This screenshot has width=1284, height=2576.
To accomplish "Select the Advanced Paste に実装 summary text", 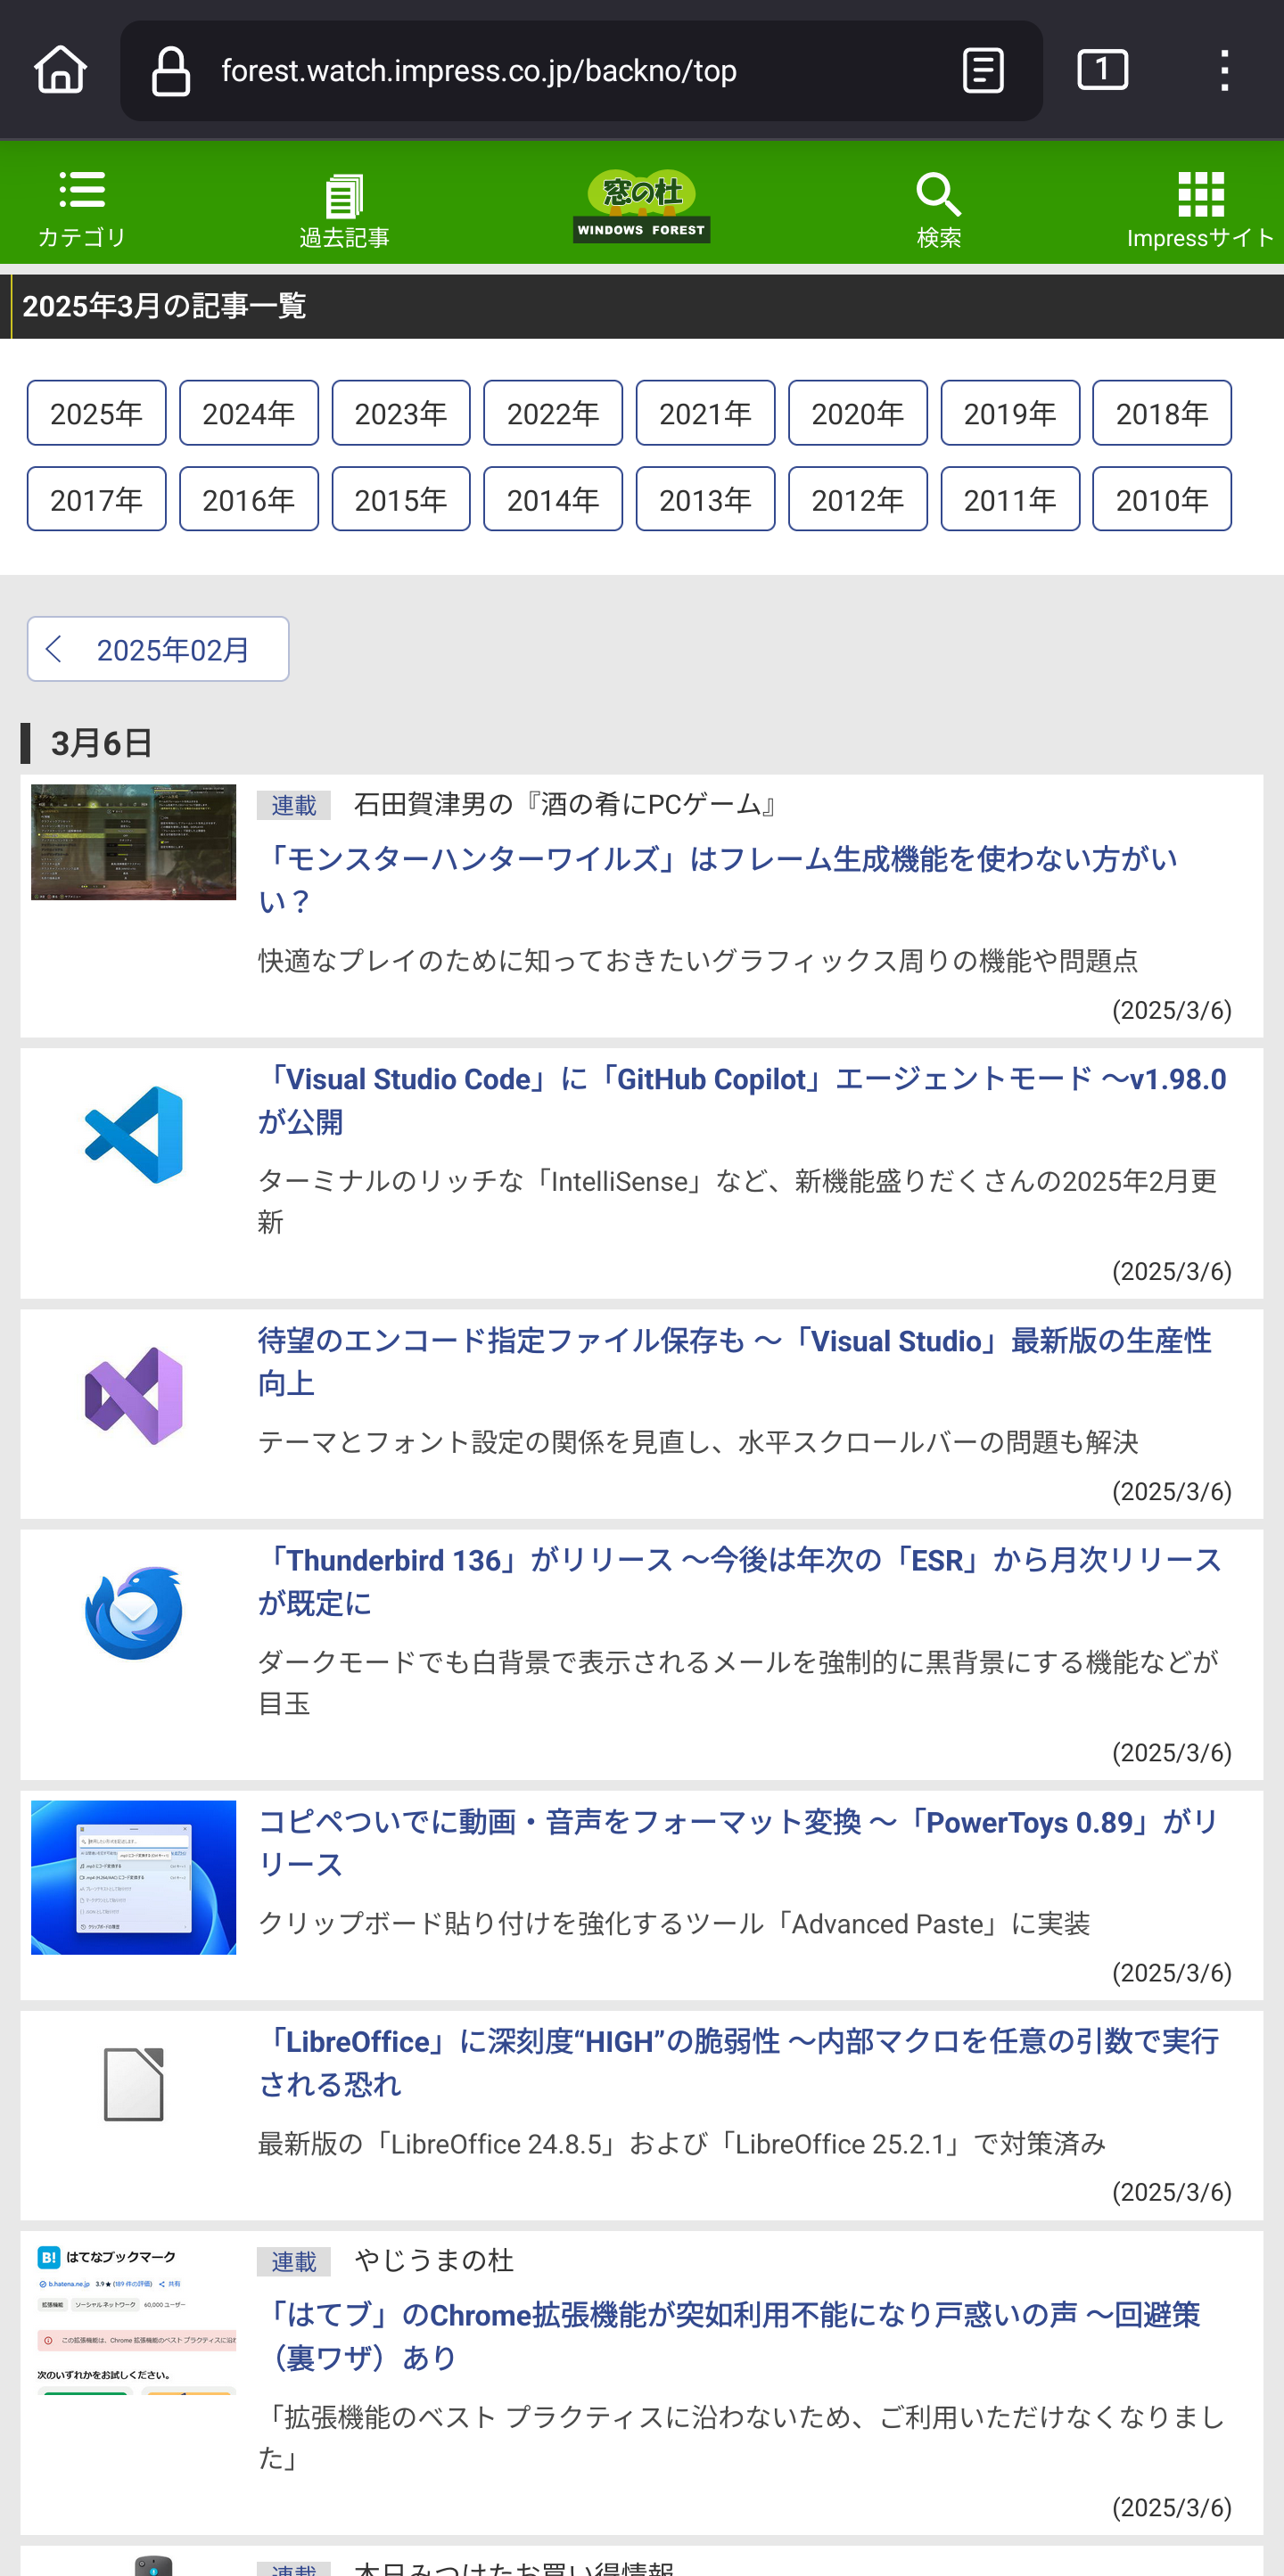I will pos(674,1923).
